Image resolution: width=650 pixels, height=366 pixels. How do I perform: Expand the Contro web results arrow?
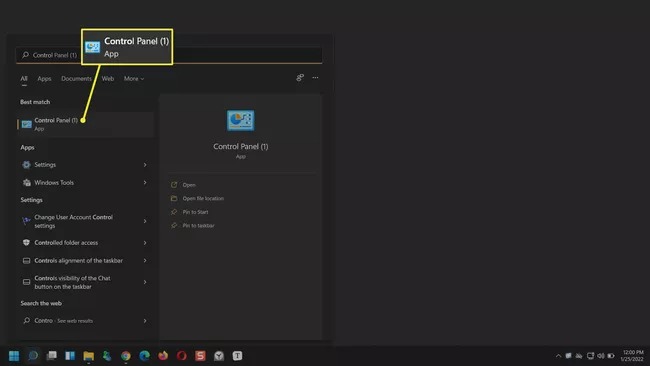[145, 320]
